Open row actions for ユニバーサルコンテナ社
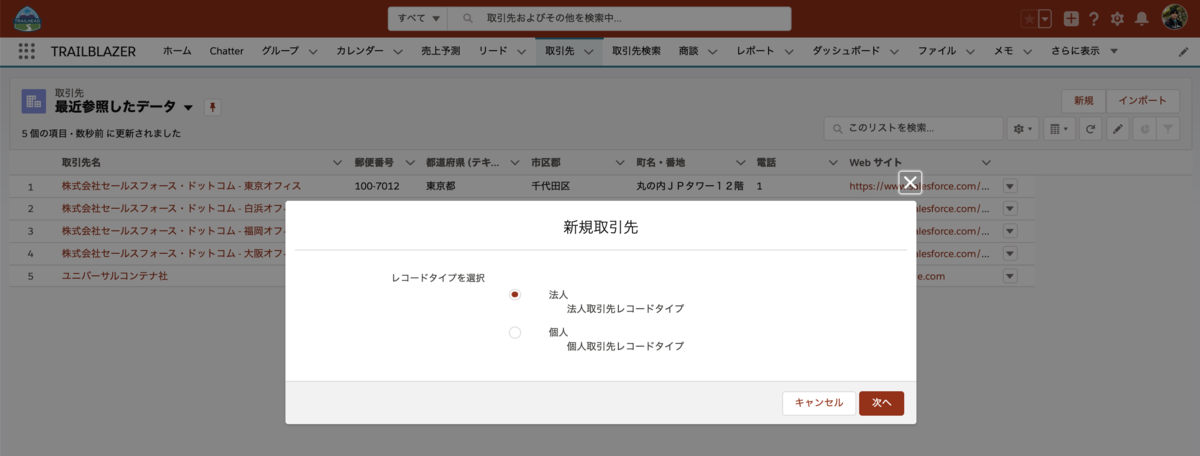This screenshot has width=1200, height=456. point(1009,276)
